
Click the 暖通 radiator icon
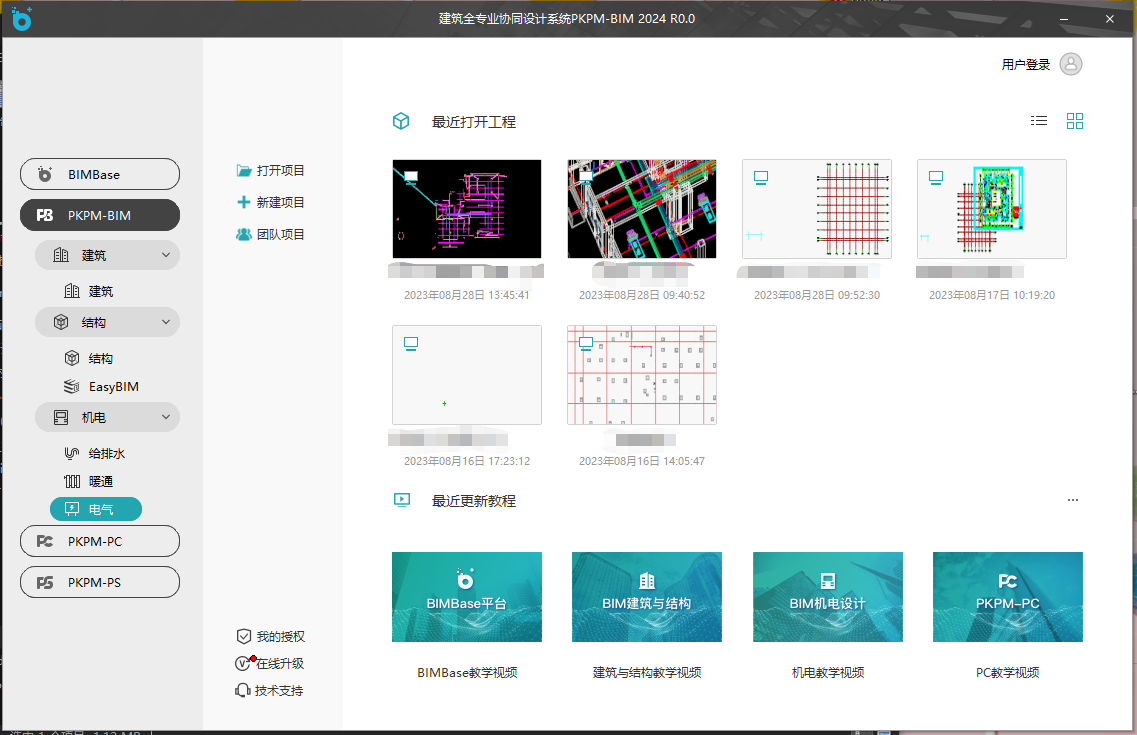point(72,481)
